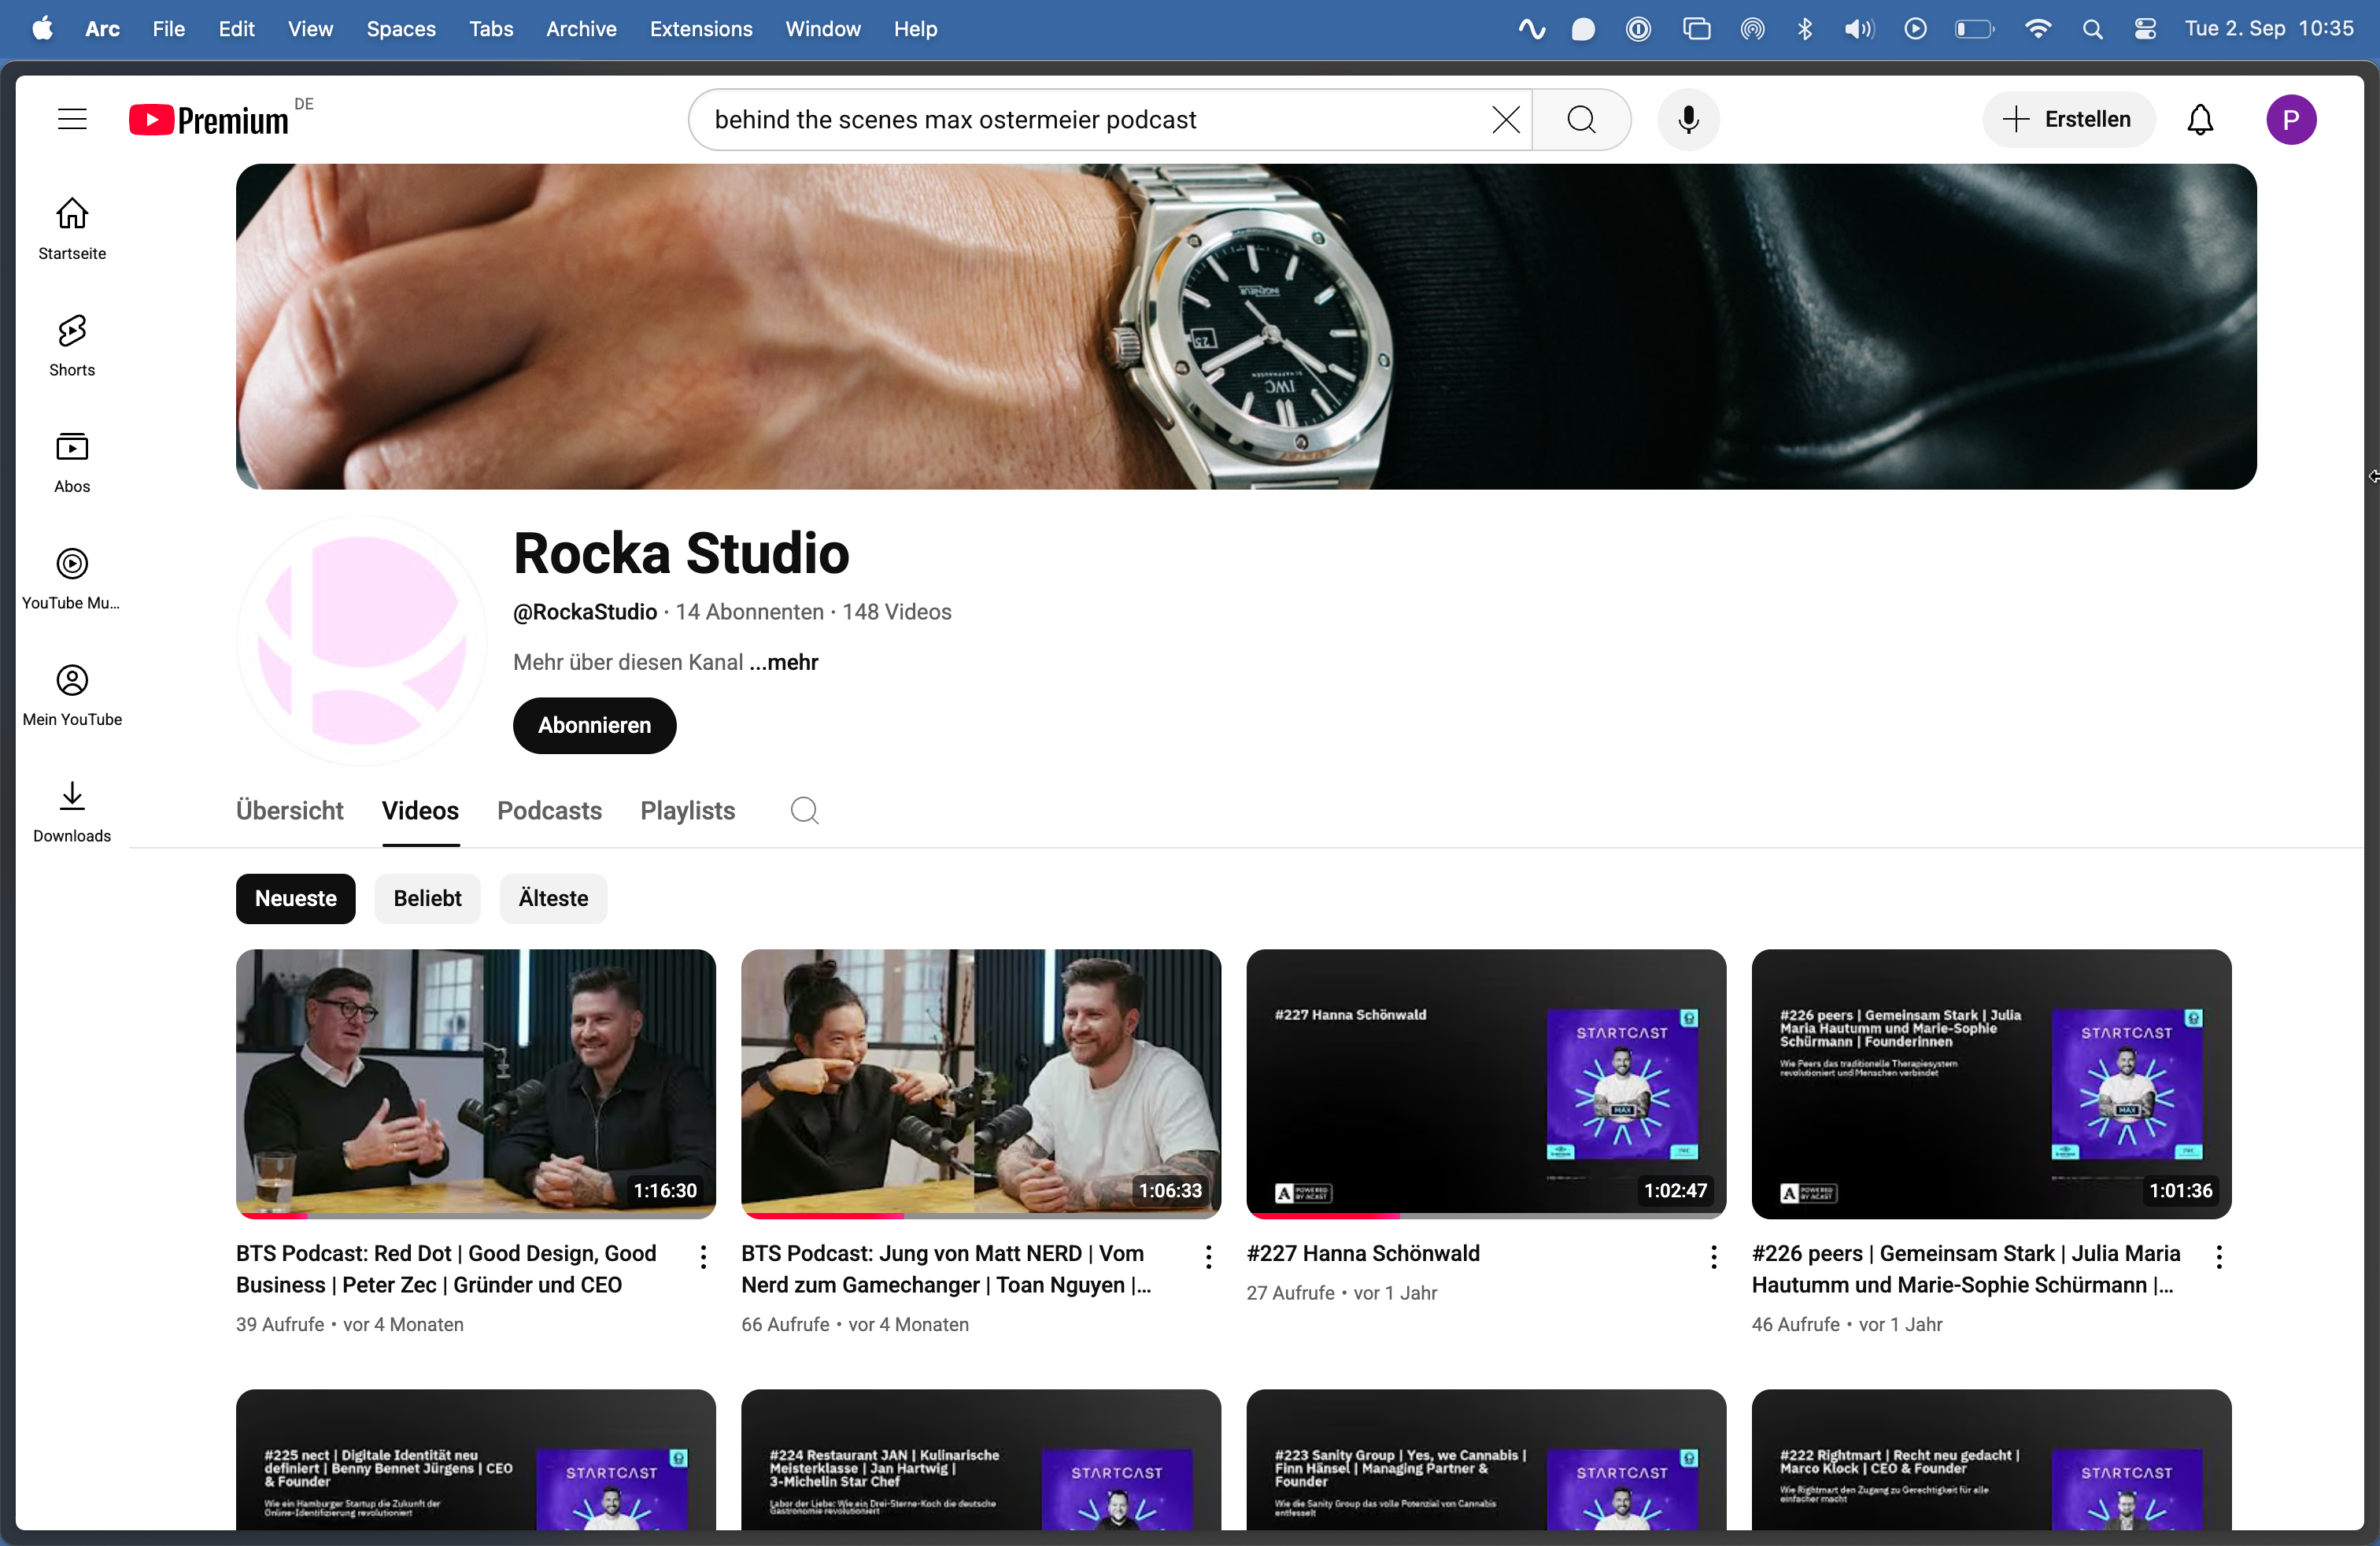Open Abos subscriptions in sidebar

tap(72, 462)
